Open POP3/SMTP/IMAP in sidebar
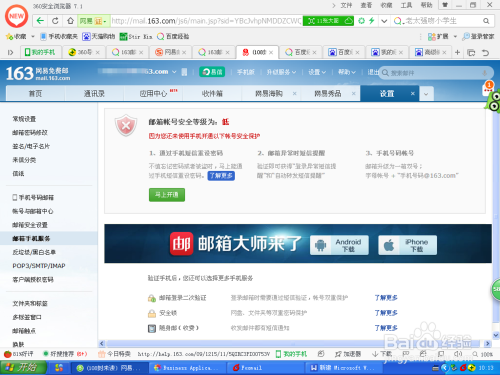500x375 pixels. coord(39,266)
